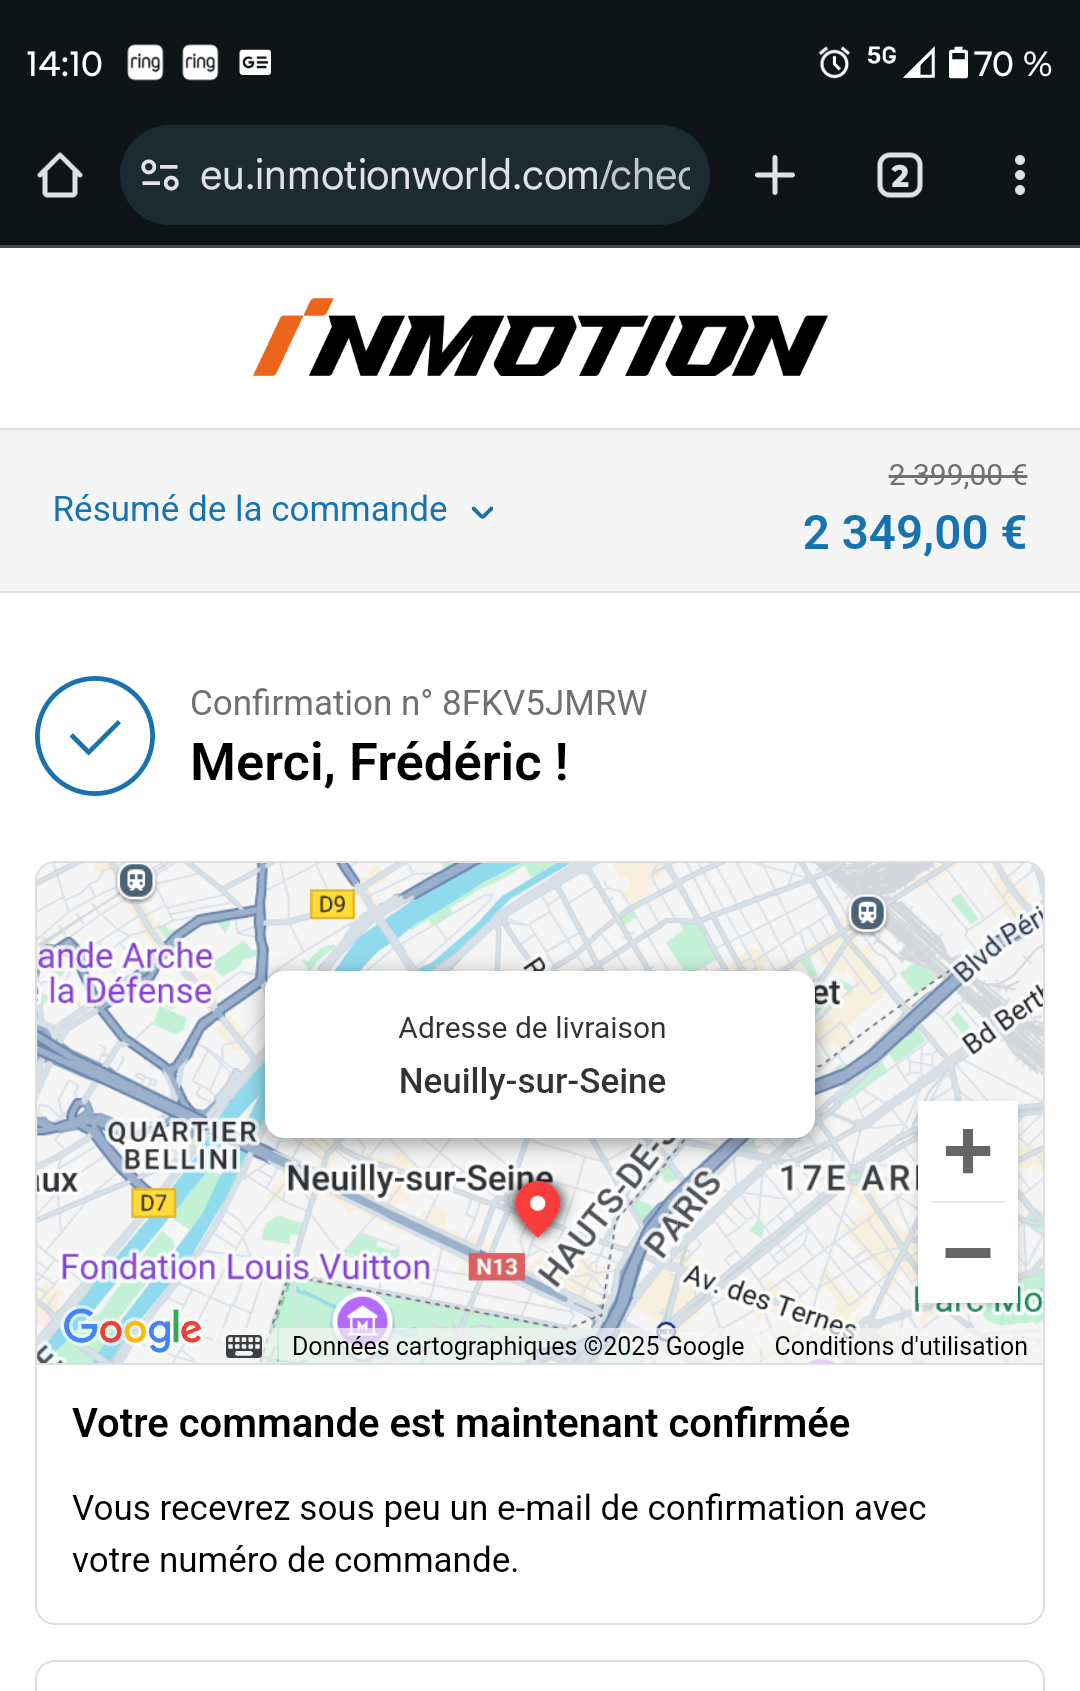Tap the browser home icon
This screenshot has width=1080, height=1691.
click(60, 176)
